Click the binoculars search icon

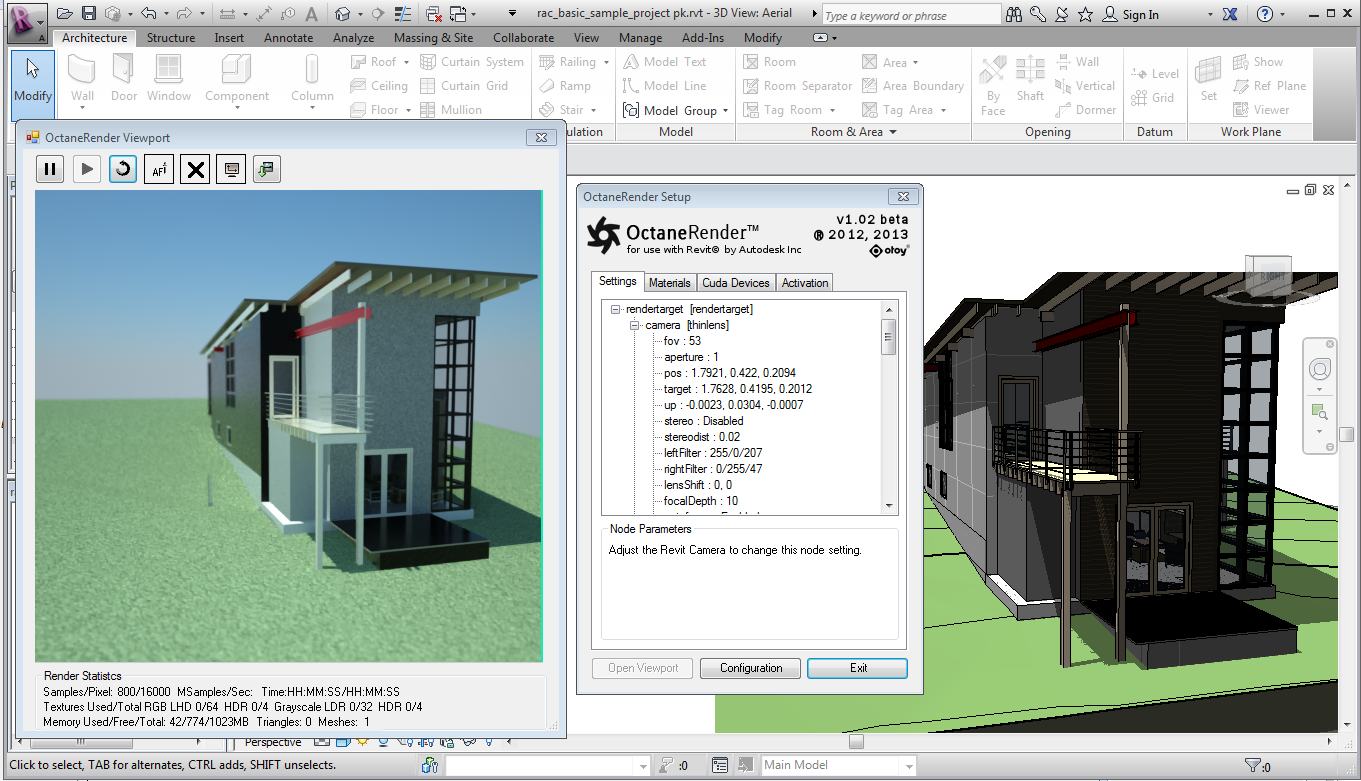1014,14
